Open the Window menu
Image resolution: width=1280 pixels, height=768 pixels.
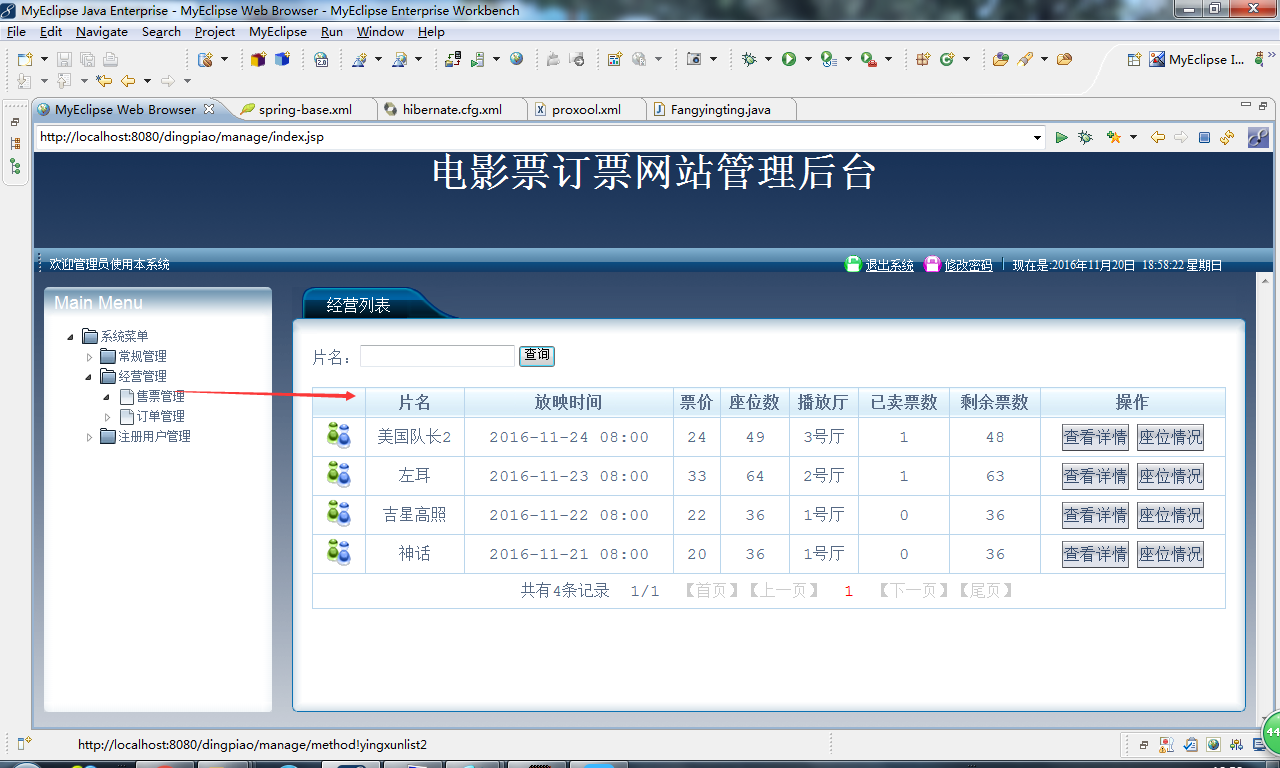point(380,32)
